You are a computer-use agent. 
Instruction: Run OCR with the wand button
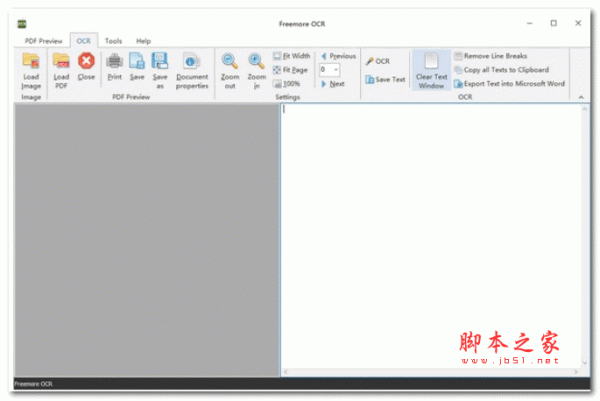point(378,61)
